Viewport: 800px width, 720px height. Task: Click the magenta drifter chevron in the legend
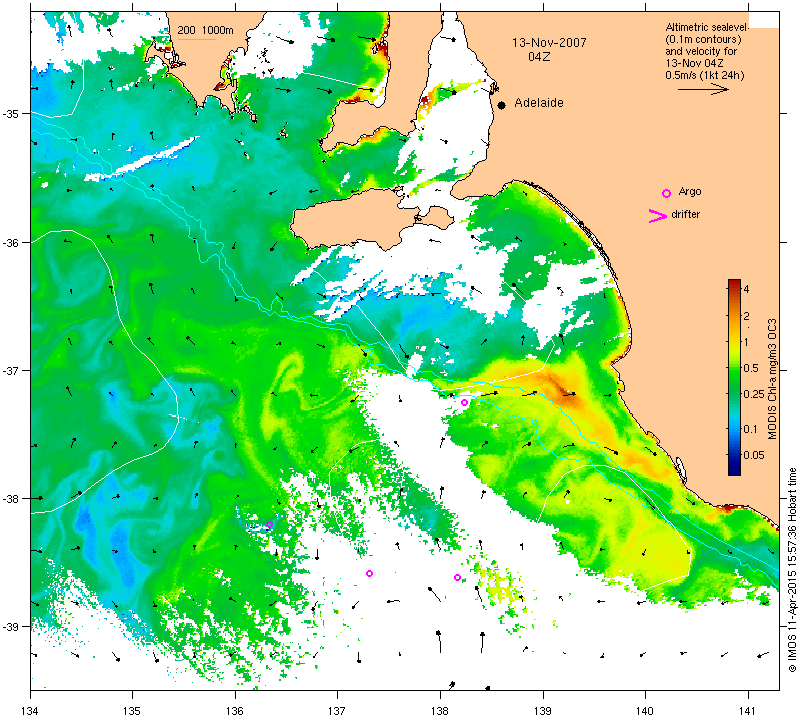pos(658,216)
